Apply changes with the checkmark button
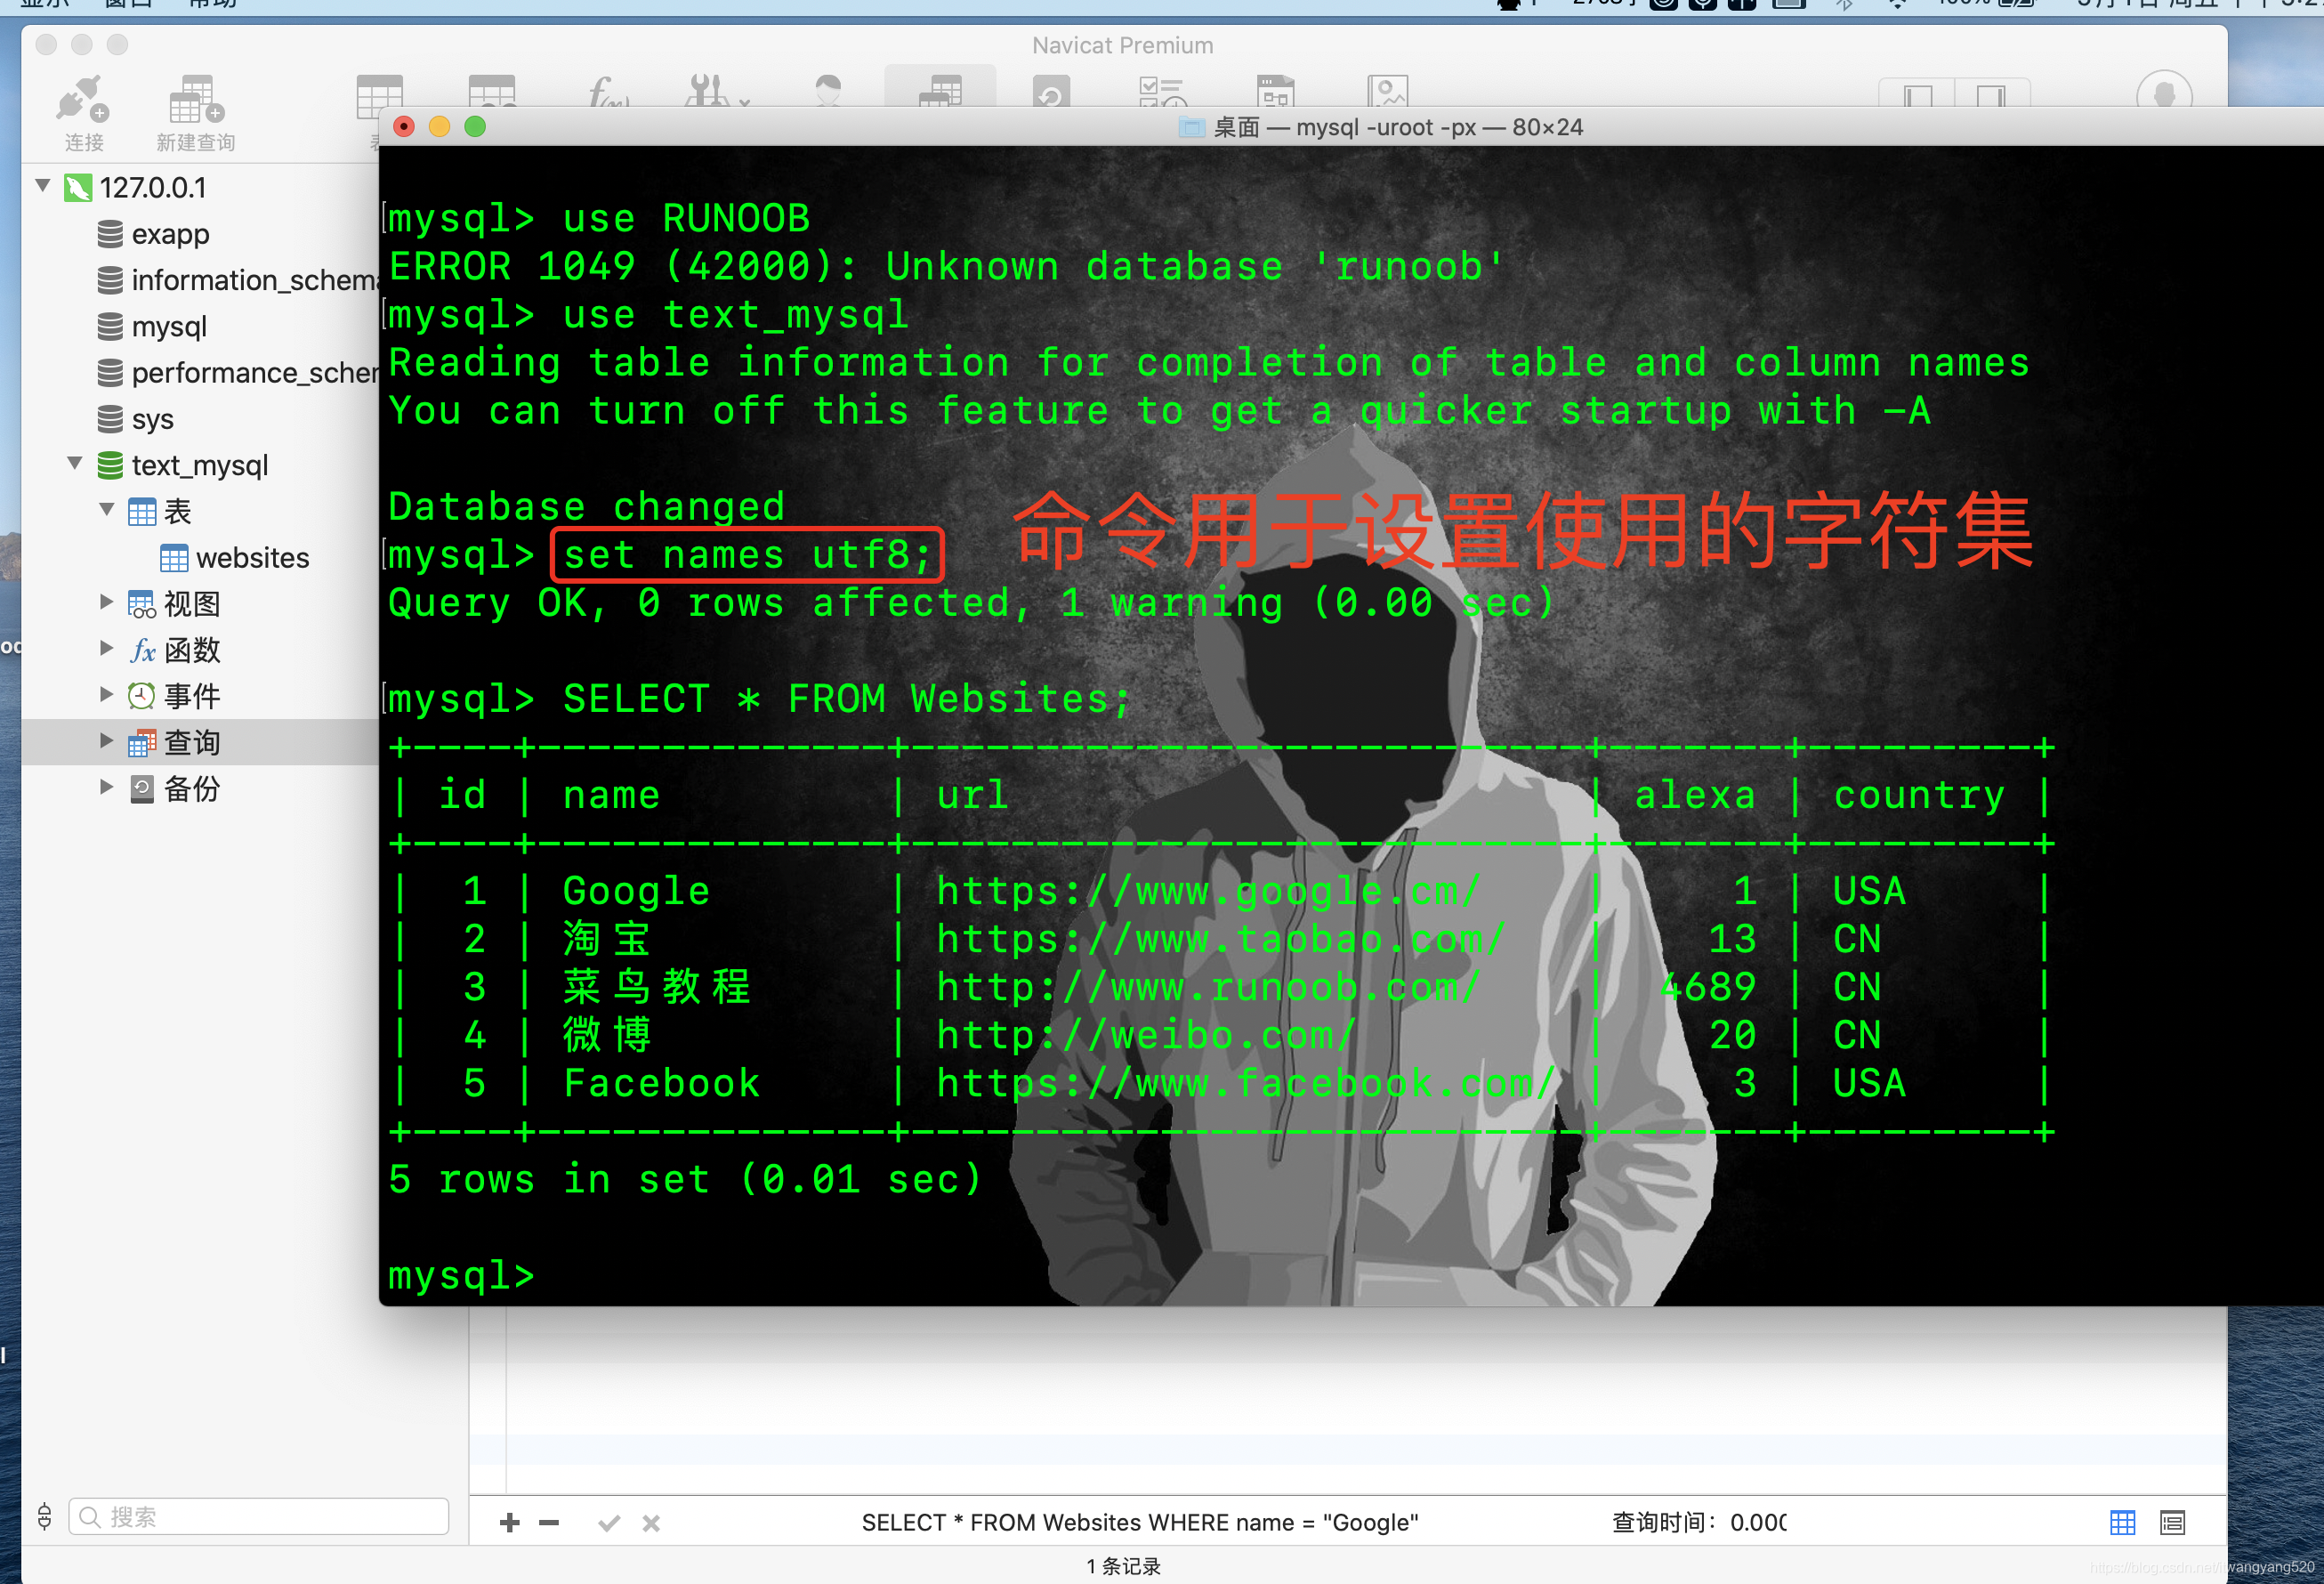The height and width of the screenshot is (1584, 2324). pyautogui.click(x=609, y=1522)
